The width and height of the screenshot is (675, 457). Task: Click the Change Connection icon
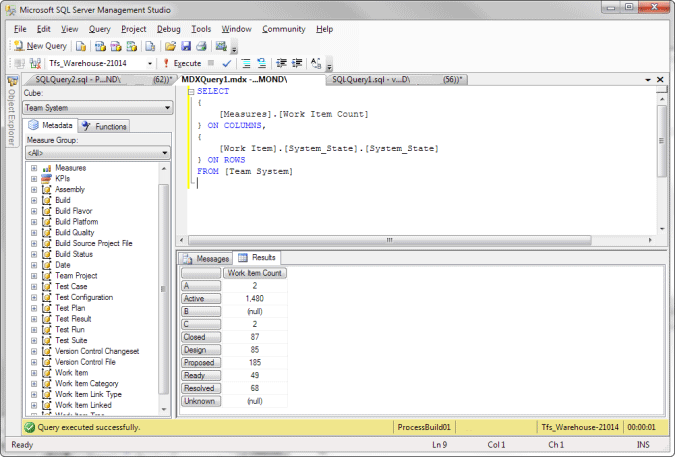(x=35, y=63)
